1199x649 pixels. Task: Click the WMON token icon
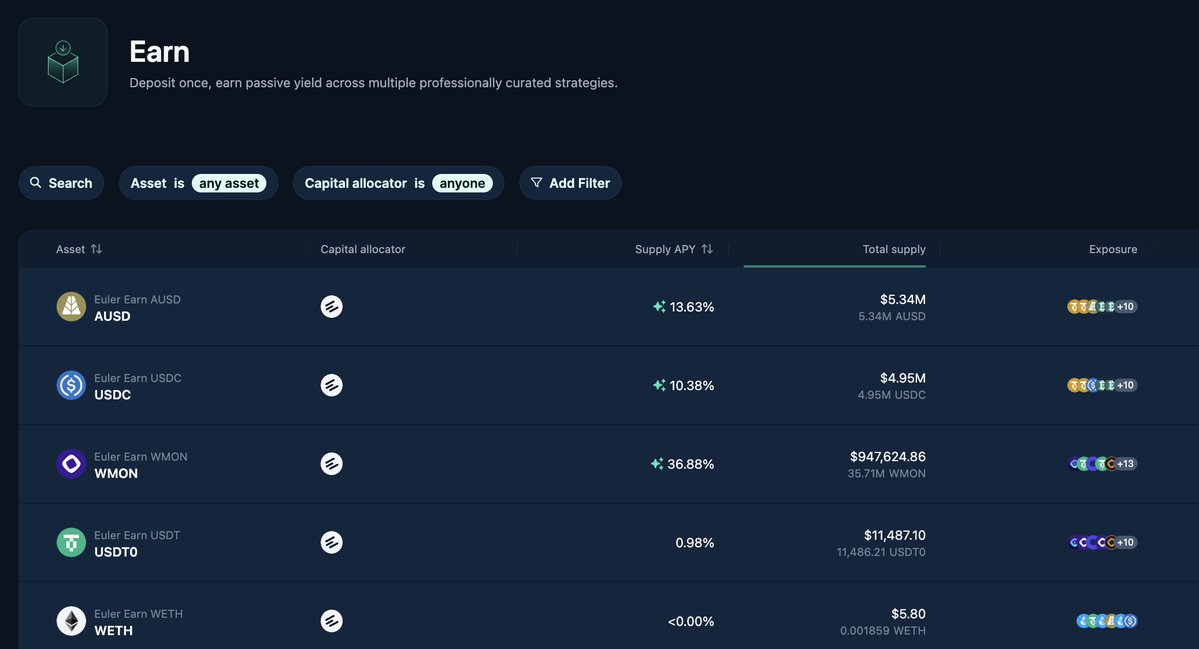[x=71, y=464]
